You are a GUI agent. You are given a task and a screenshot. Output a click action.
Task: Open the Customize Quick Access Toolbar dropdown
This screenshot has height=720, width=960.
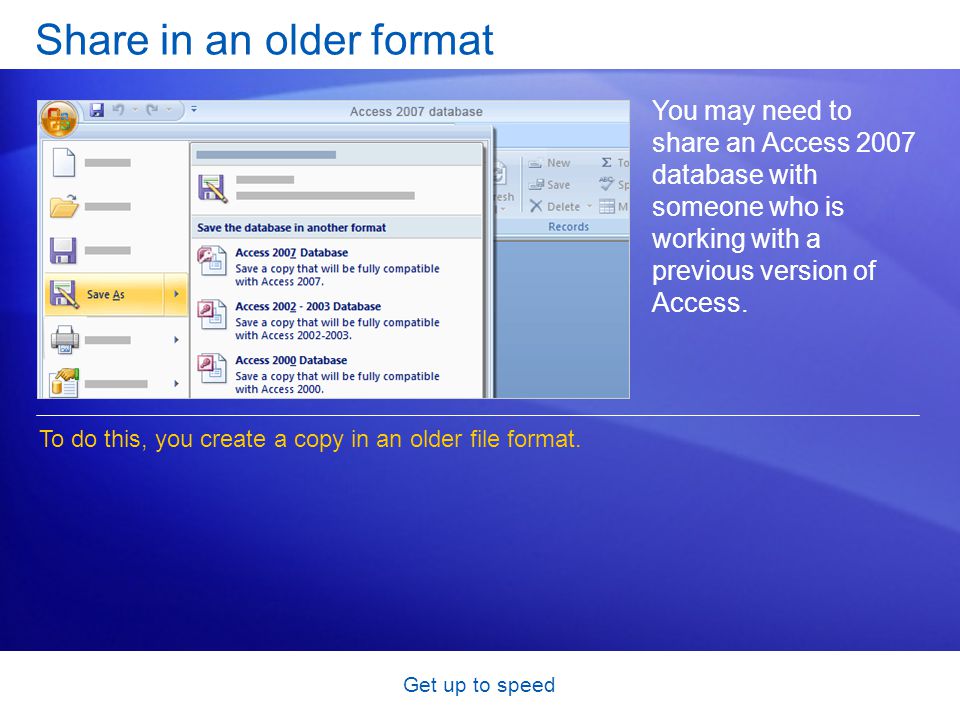(x=193, y=110)
